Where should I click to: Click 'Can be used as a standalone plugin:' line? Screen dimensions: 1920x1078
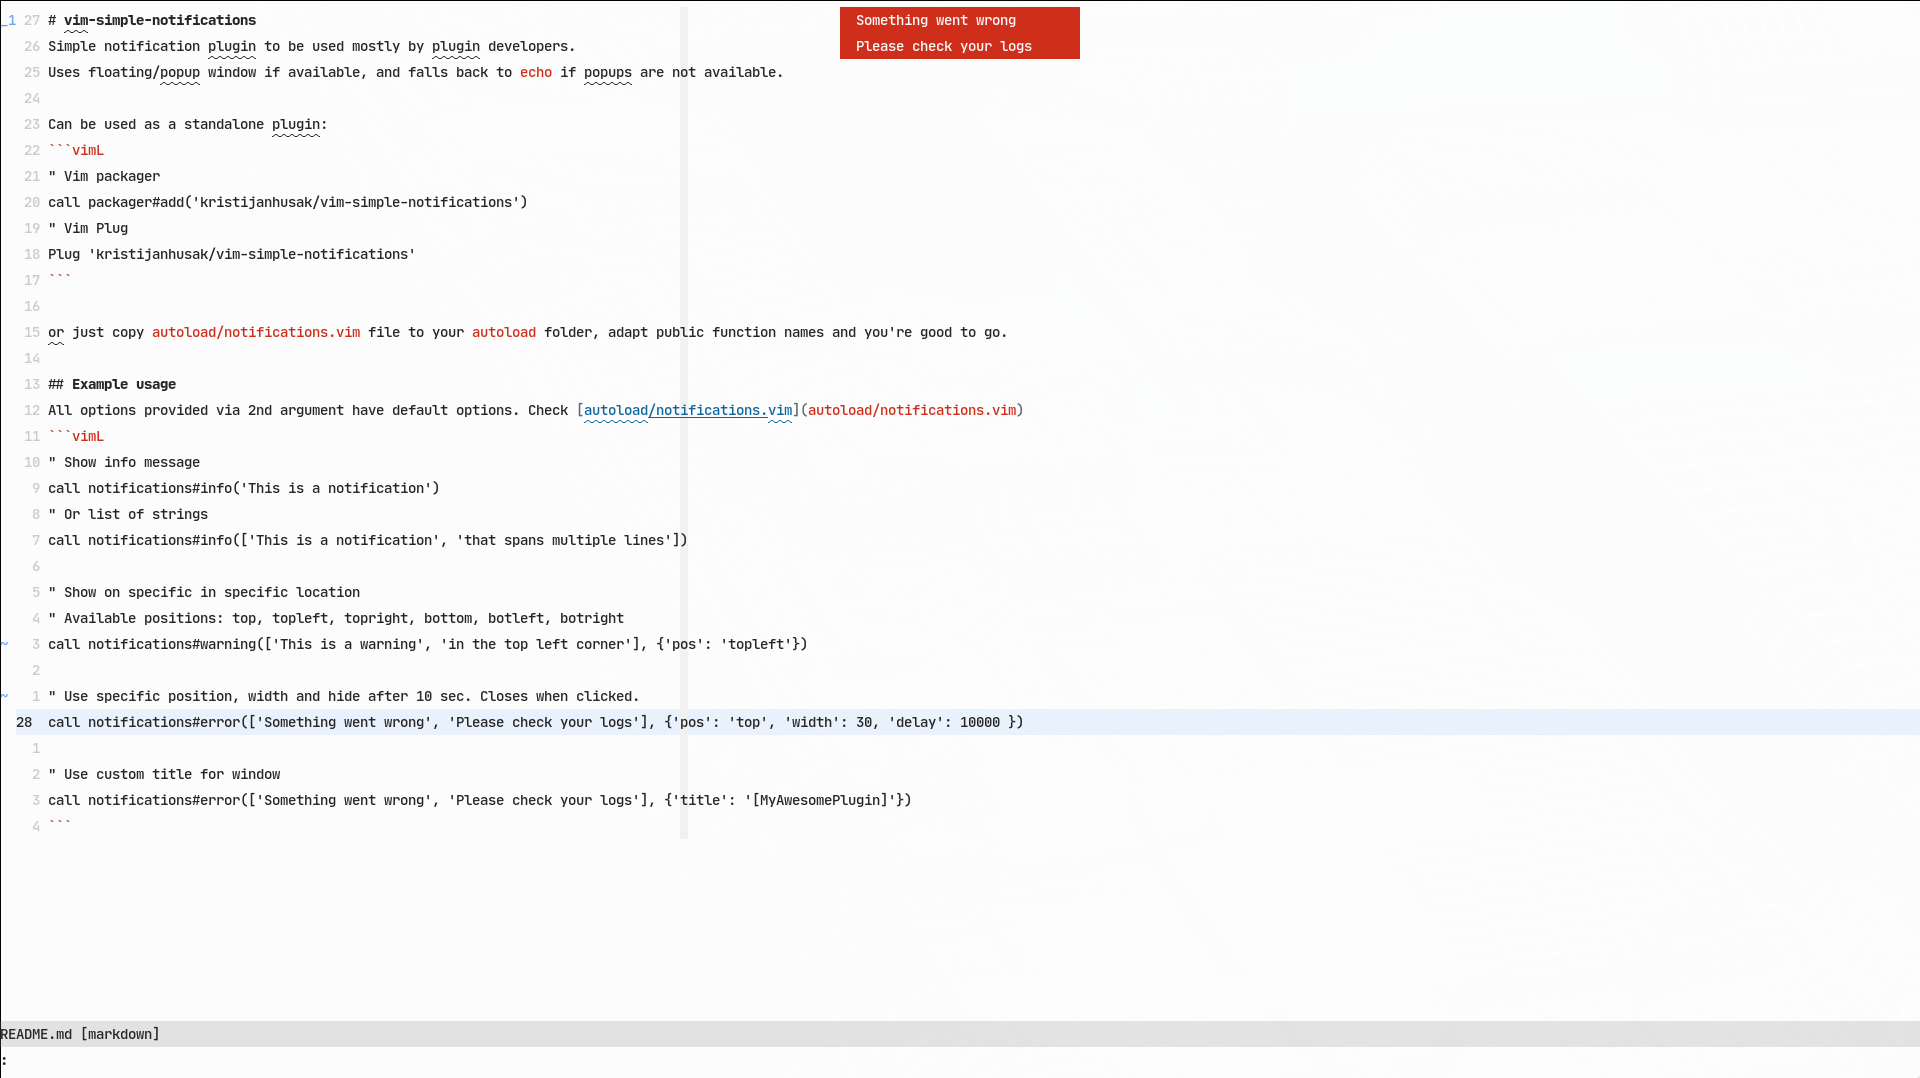coord(188,124)
